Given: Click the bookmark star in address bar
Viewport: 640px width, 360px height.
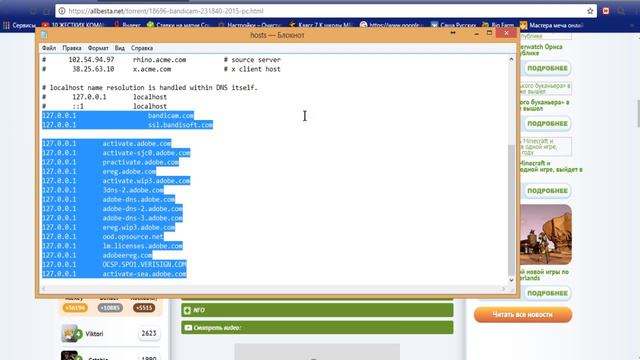Looking at the screenshot, I should pos(590,11).
